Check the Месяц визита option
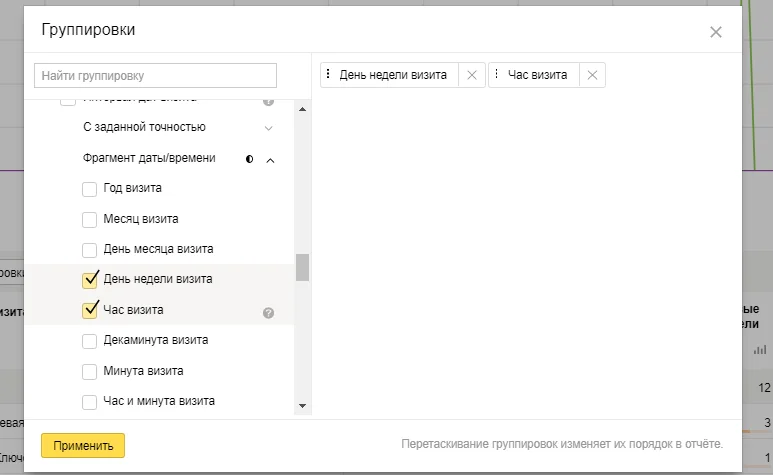Image resolution: width=773 pixels, height=475 pixels. [90, 219]
